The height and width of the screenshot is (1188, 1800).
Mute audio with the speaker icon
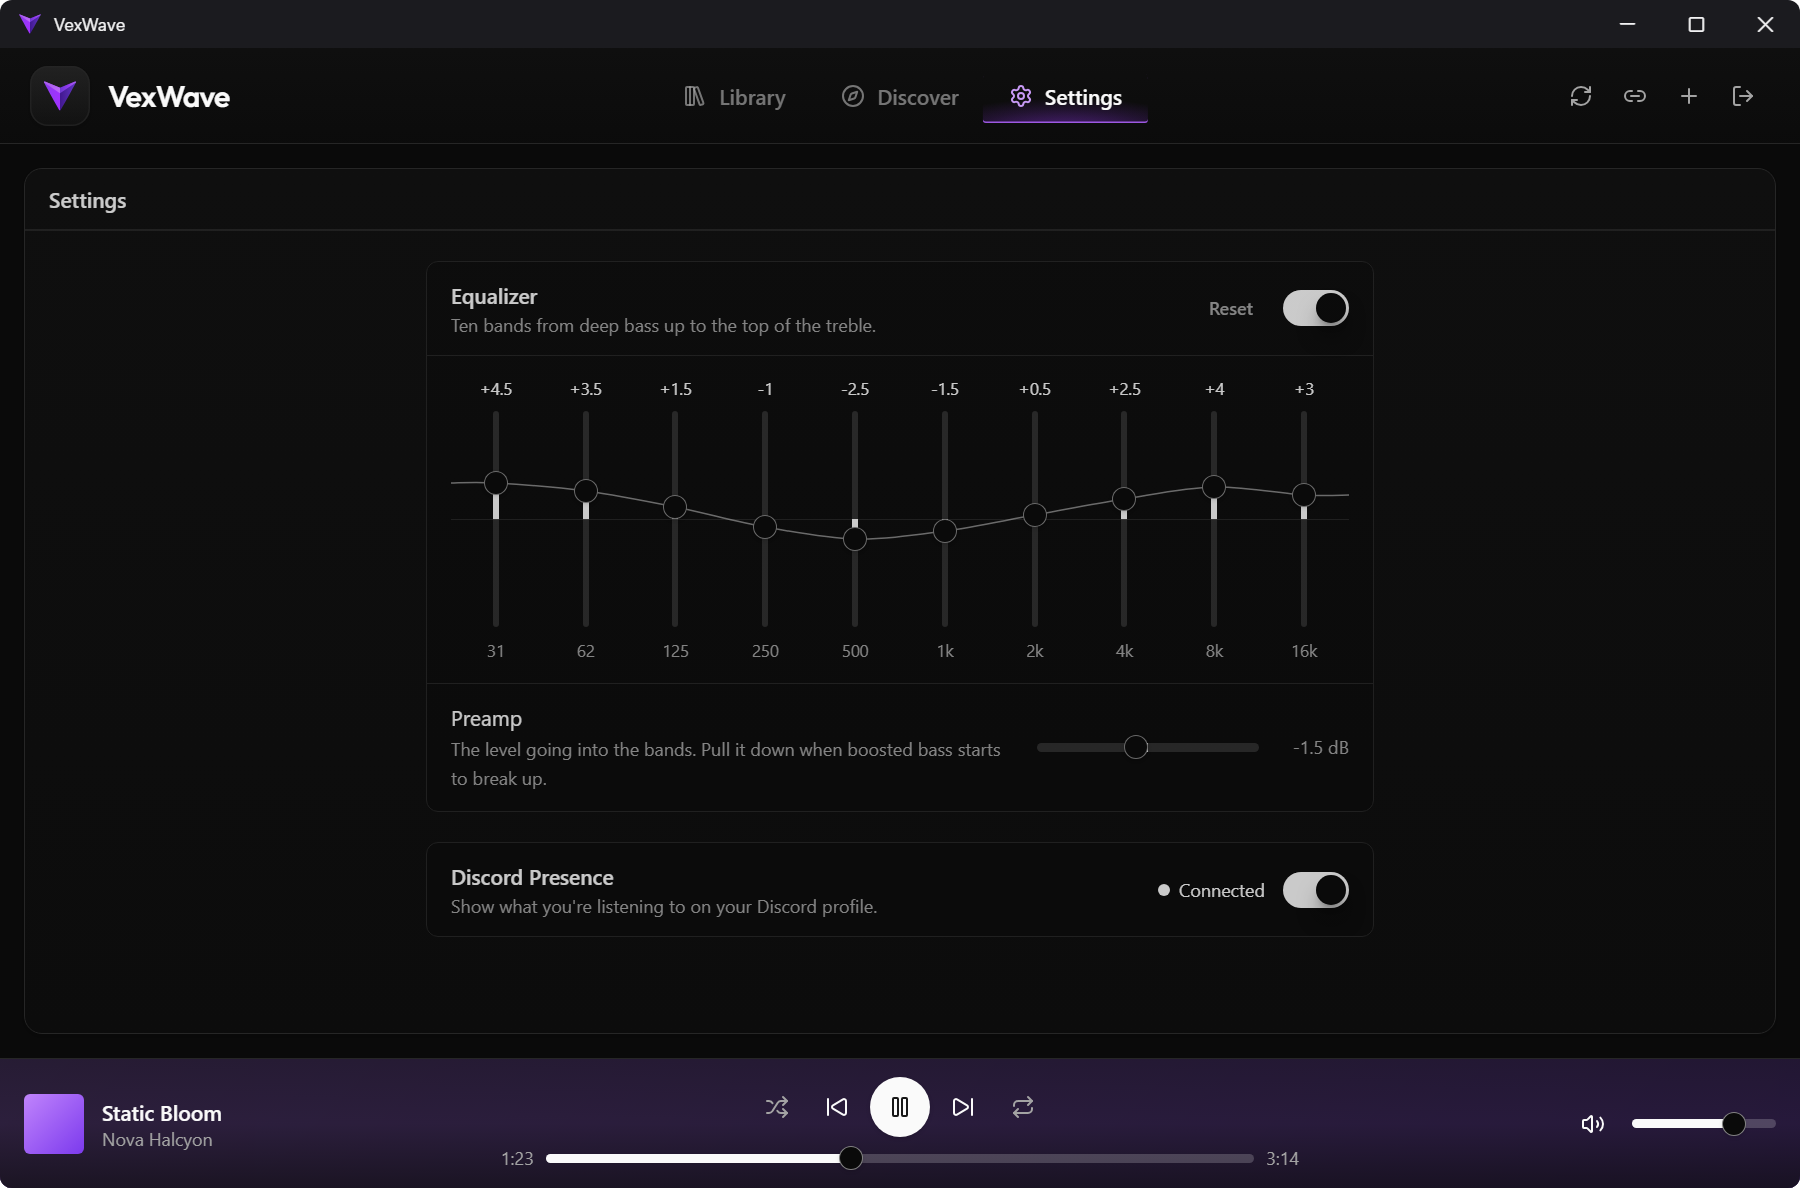click(x=1593, y=1124)
